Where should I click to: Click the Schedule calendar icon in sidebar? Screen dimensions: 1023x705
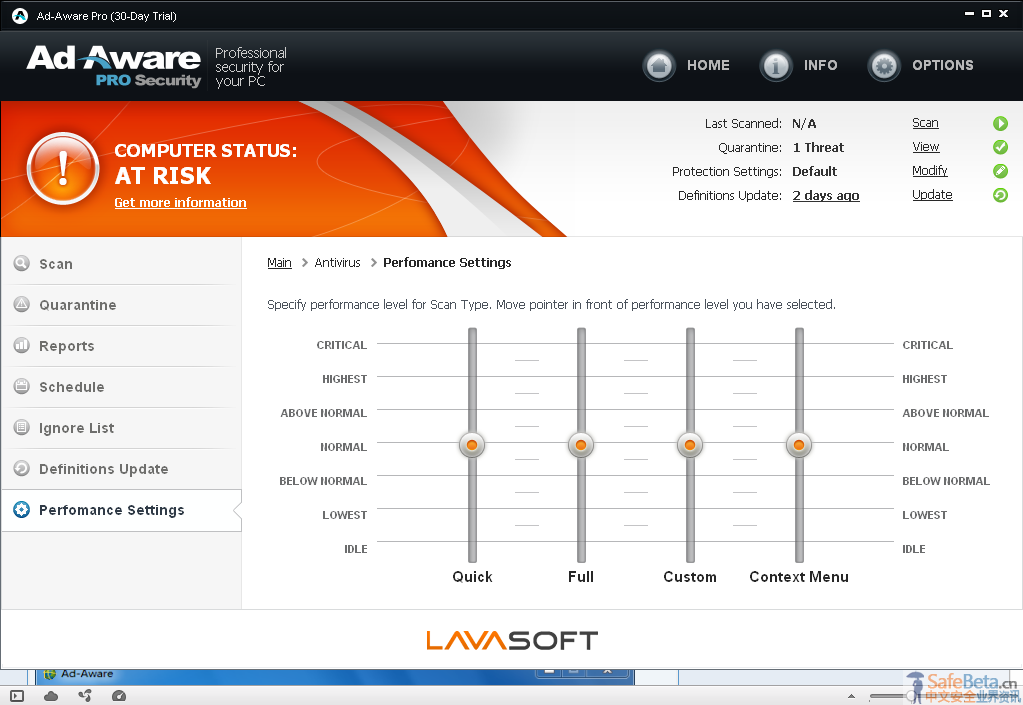click(x=22, y=386)
